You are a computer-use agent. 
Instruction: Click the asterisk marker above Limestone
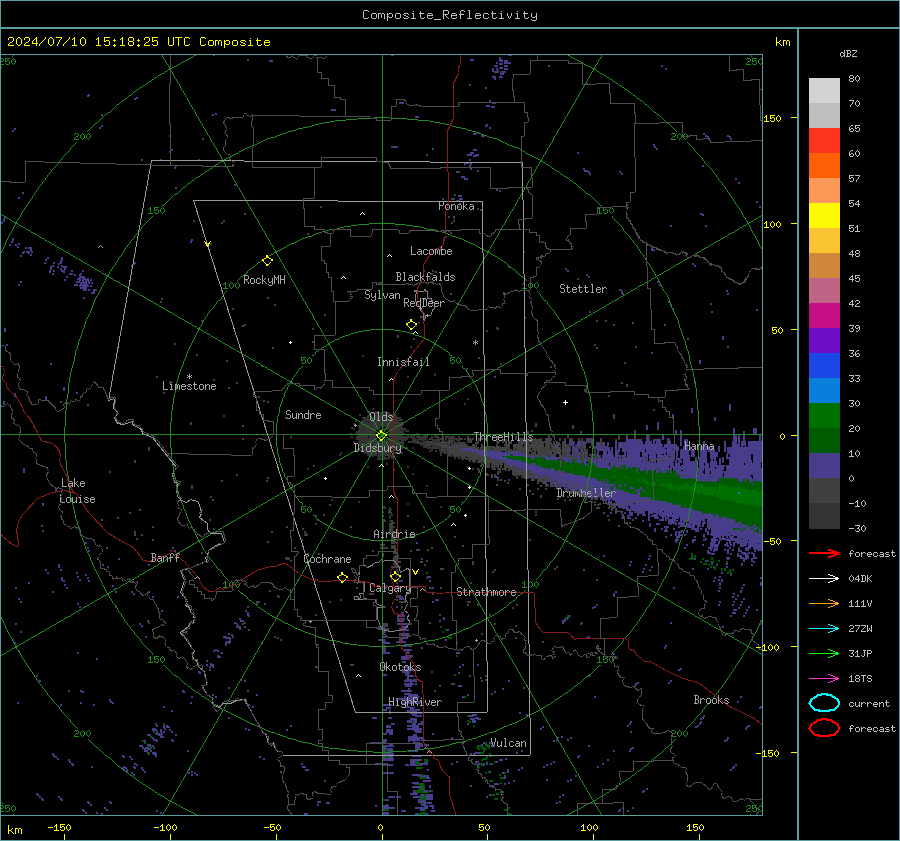189,377
